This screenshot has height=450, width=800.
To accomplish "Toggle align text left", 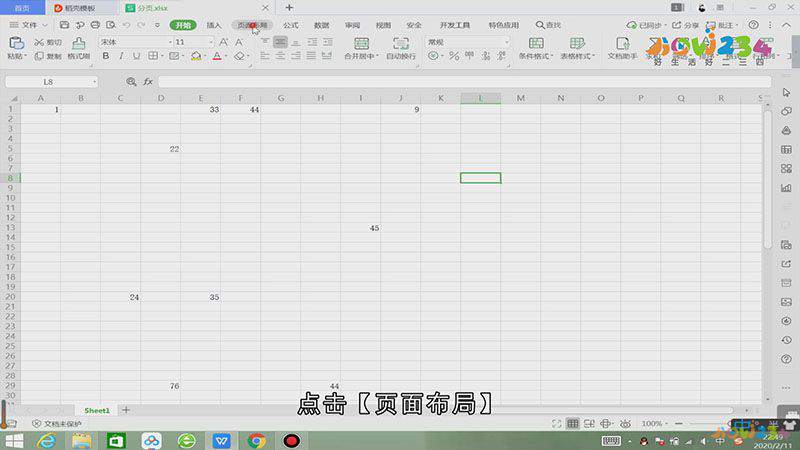I will pyautogui.click(x=265, y=56).
